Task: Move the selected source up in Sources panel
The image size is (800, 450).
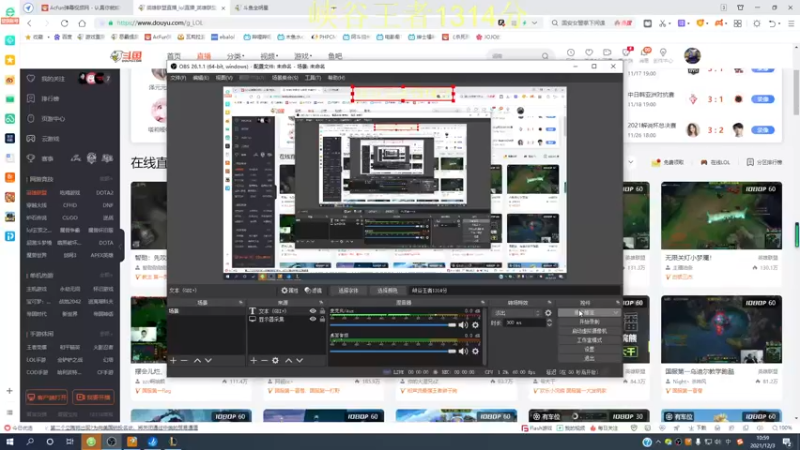Action: (289, 360)
